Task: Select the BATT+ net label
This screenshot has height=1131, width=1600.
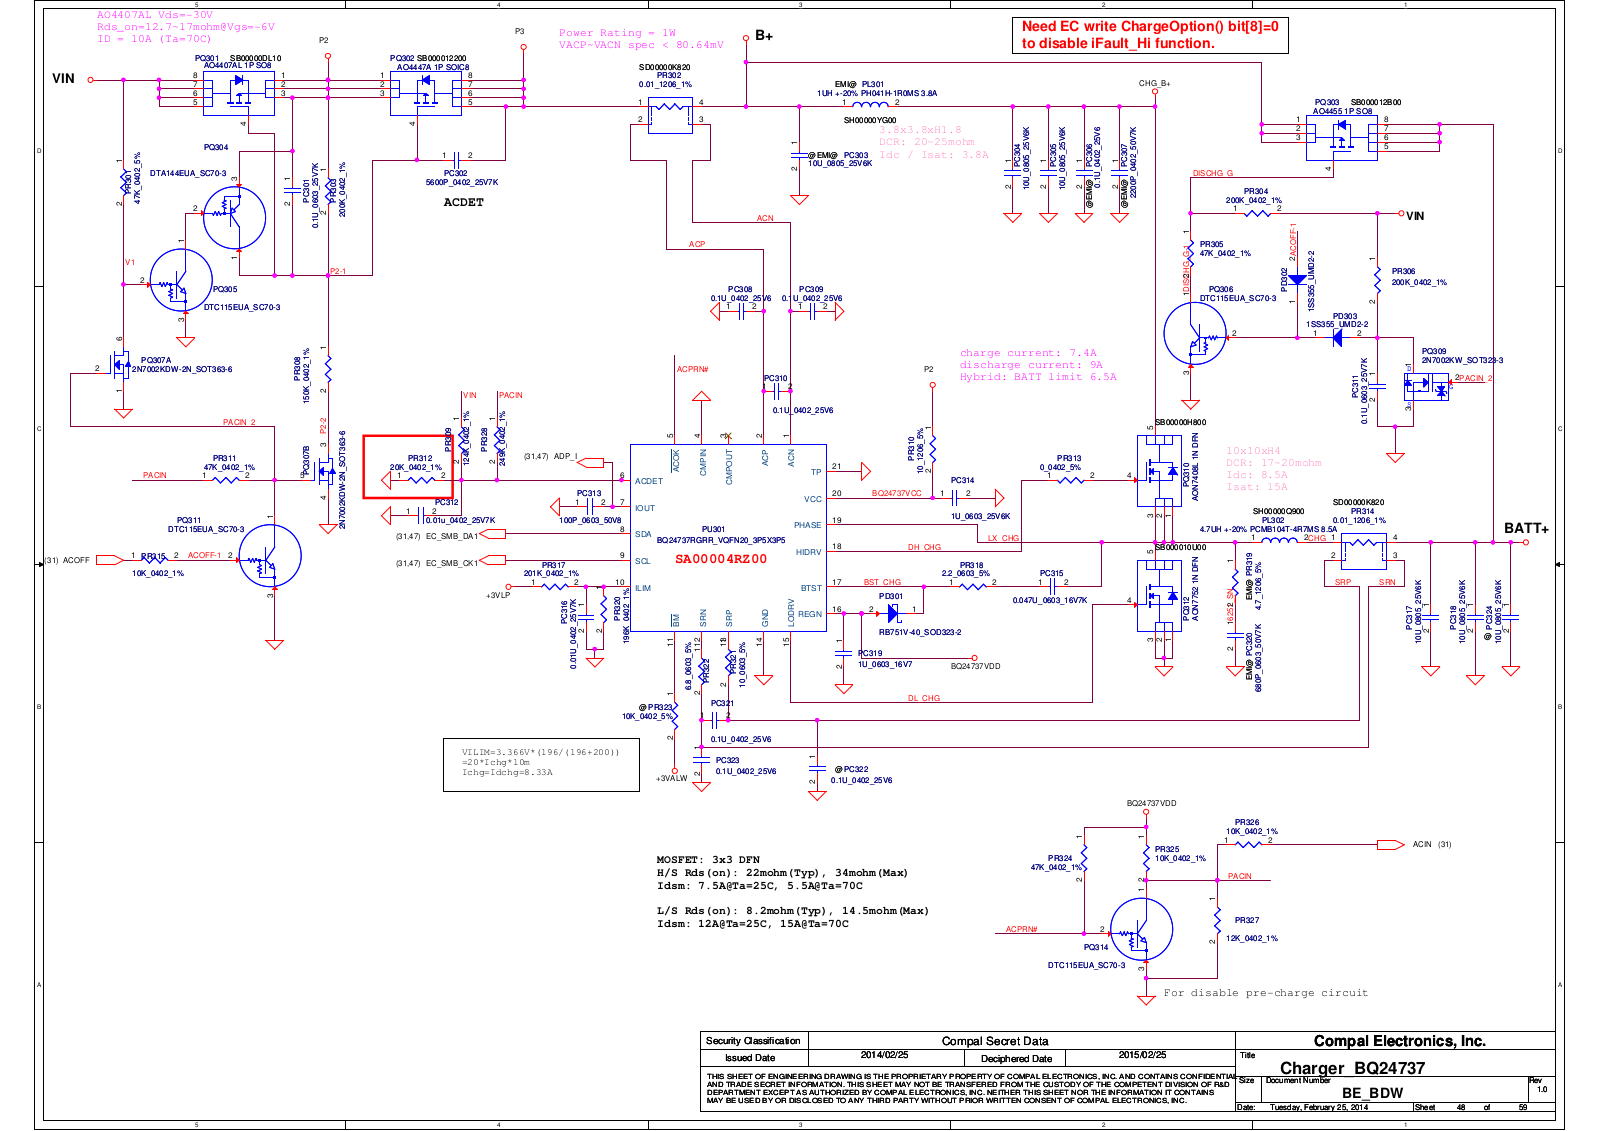Action: (x=1526, y=528)
